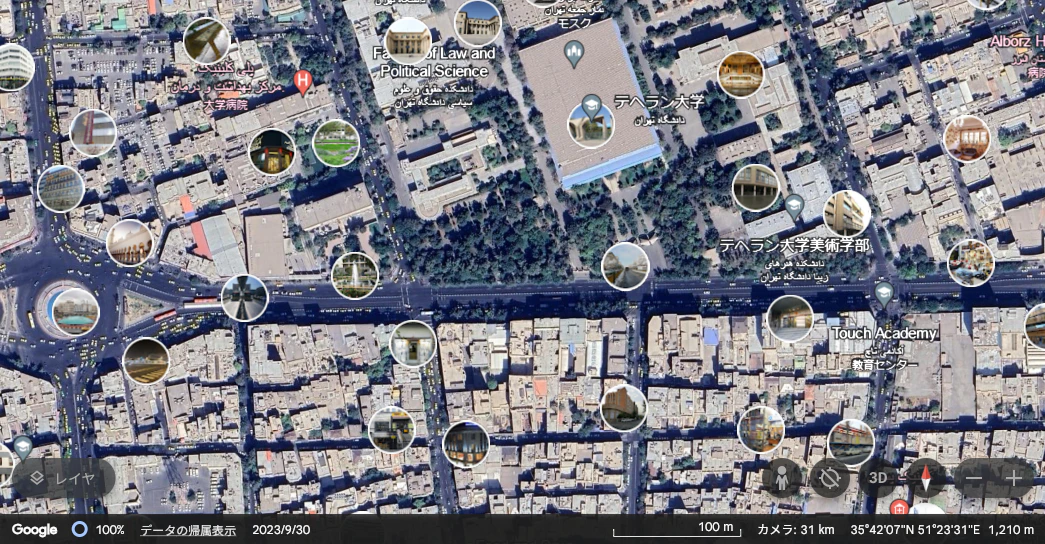Click the カメラ: 31 km readout
Screen dimensions: 1045x544
coord(796,530)
